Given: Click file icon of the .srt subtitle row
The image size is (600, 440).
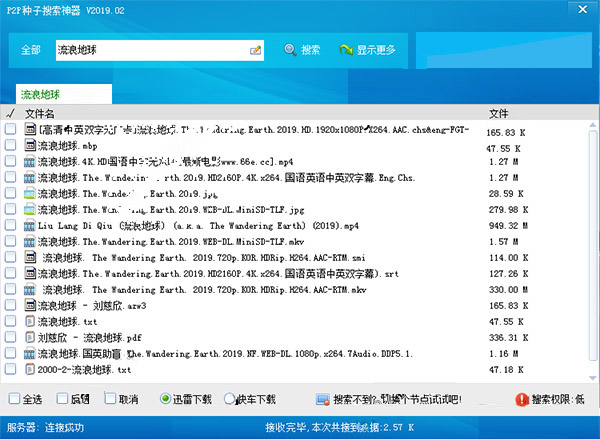Looking at the screenshot, I should (x=30, y=273).
